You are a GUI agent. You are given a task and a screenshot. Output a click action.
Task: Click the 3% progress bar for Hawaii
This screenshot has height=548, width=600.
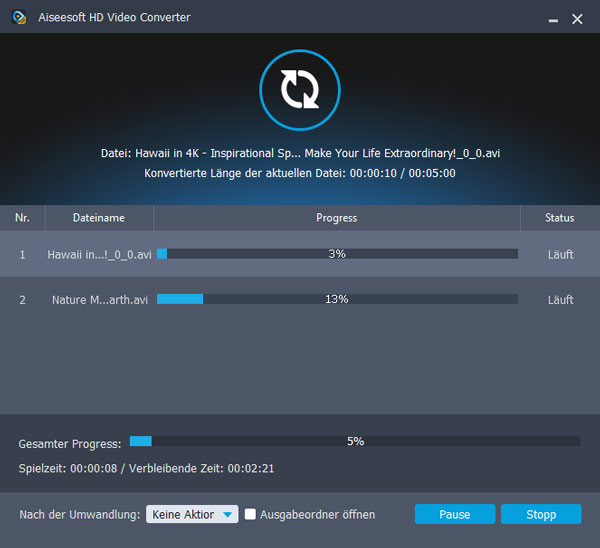(x=337, y=254)
